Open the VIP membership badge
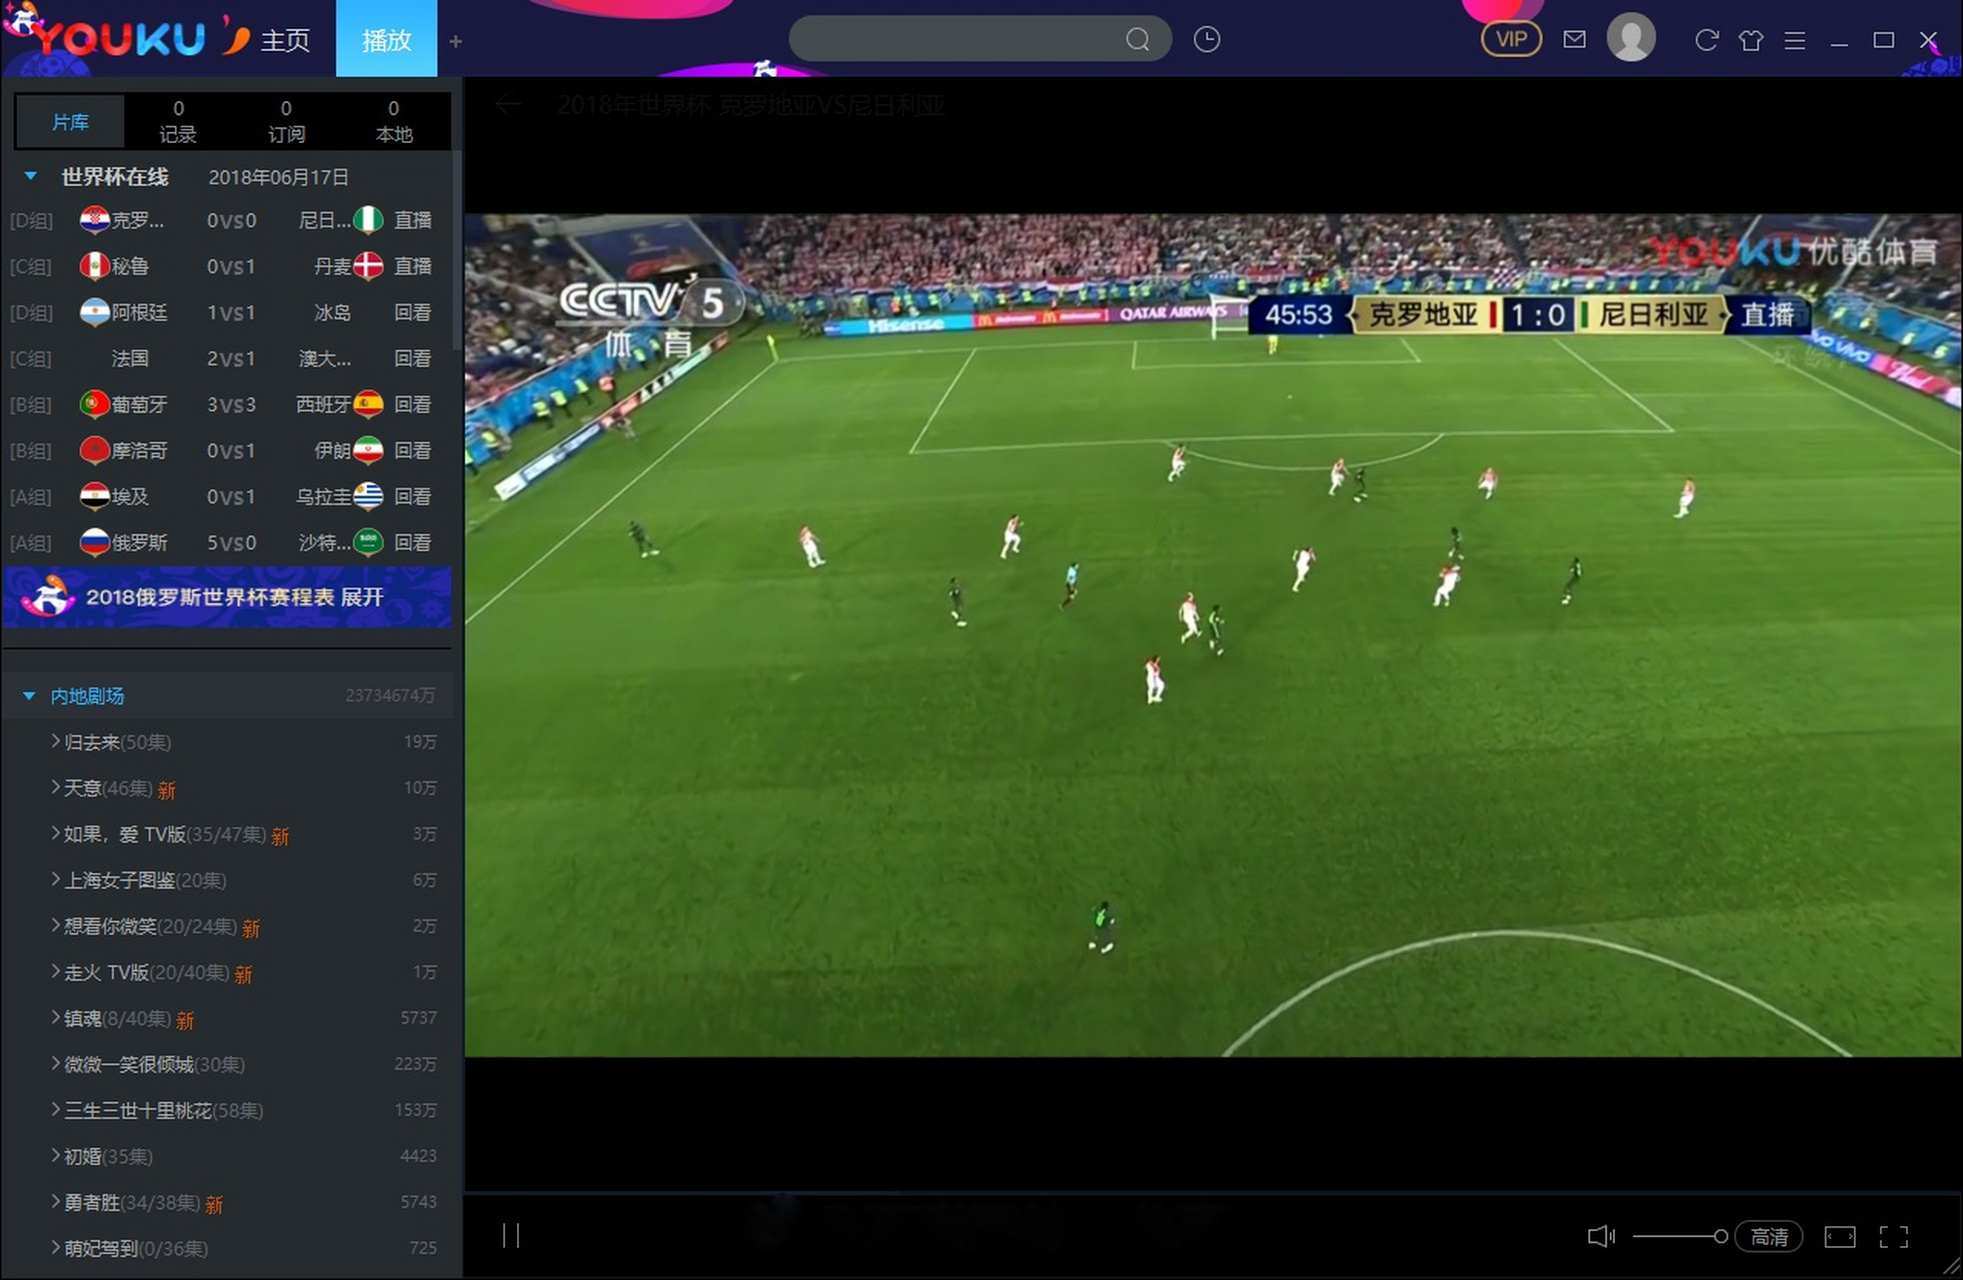Image resolution: width=1963 pixels, height=1280 pixels. (1511, 39)
